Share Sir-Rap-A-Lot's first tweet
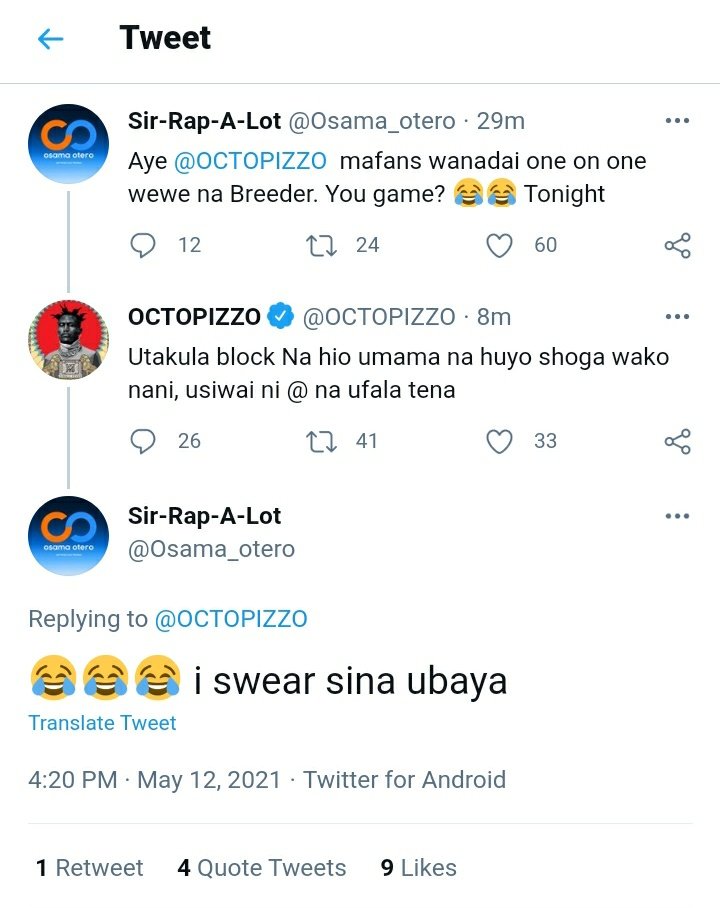This screenshot has width=720, height=908. 677,246
